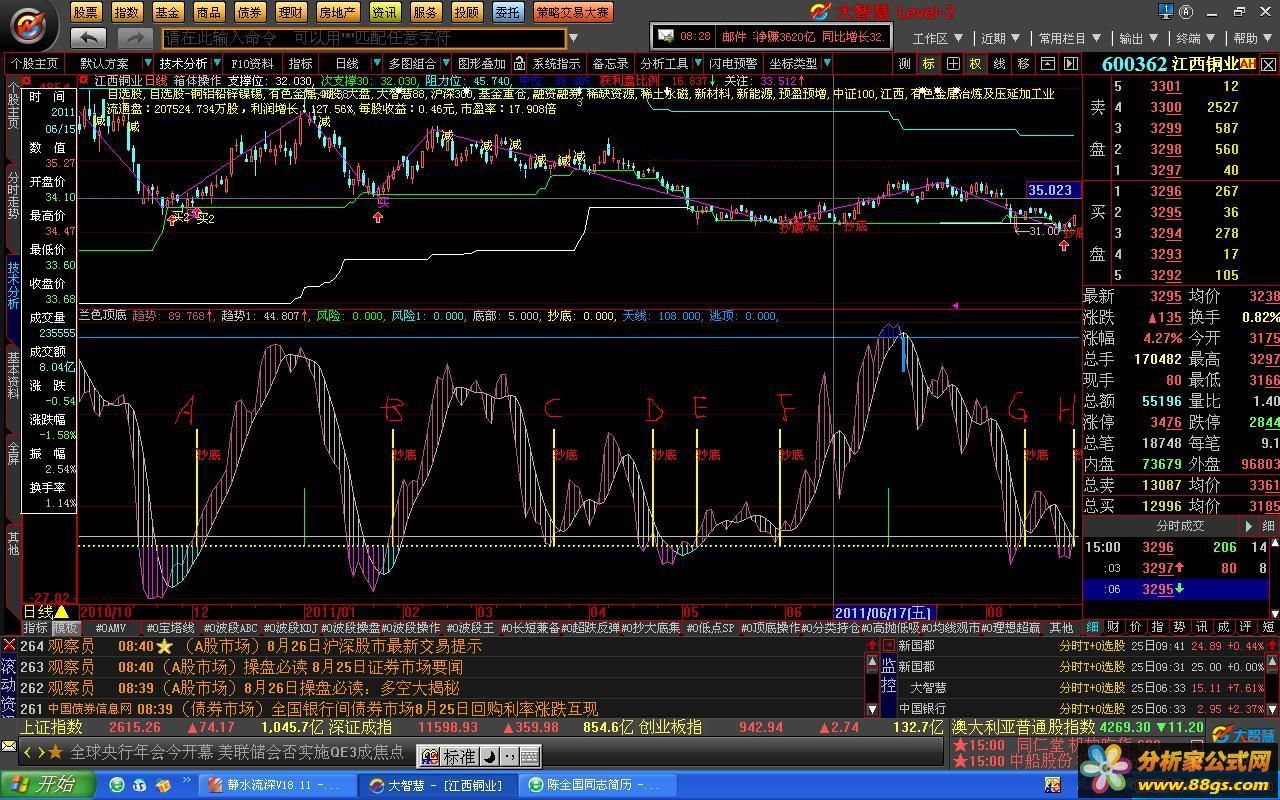Open the 基金 category button
The height and width of the screenshot is (800, 1280).
pos(167,13)
